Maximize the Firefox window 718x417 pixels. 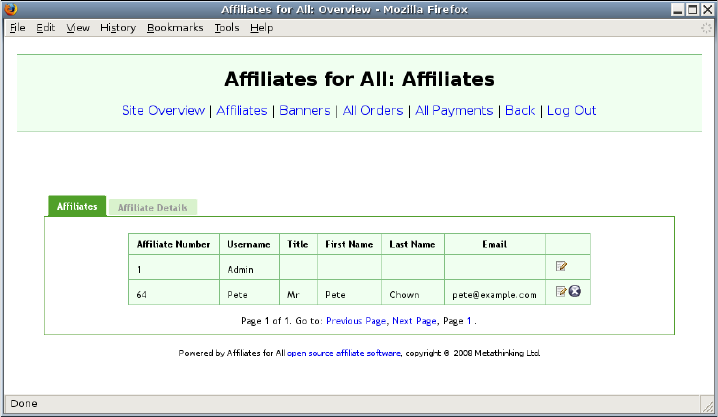[x=693, y=9]
